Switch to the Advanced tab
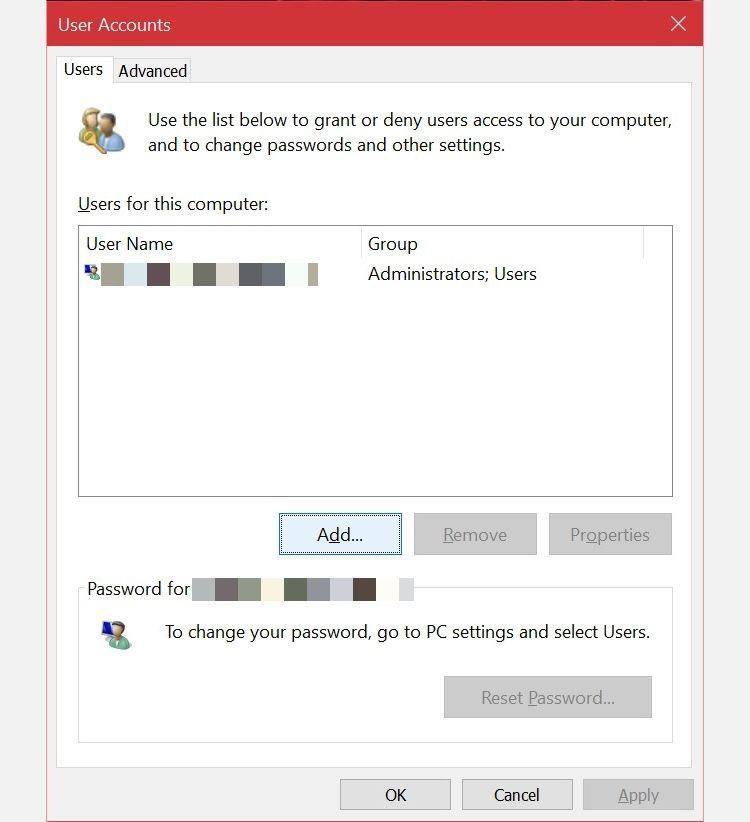The image size is (750, 822). coord(152,71)
